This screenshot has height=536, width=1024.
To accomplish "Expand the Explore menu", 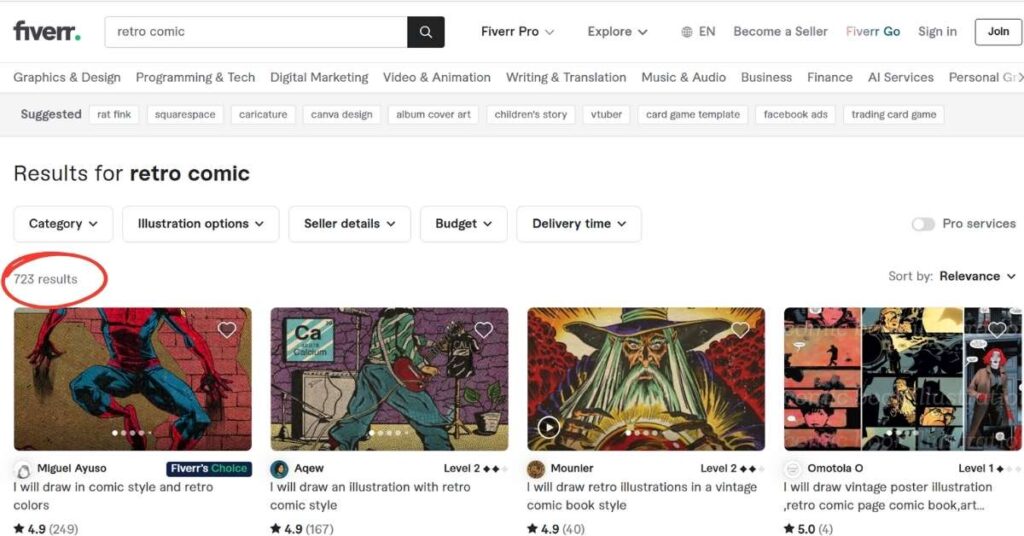I will tap(617, 31).
